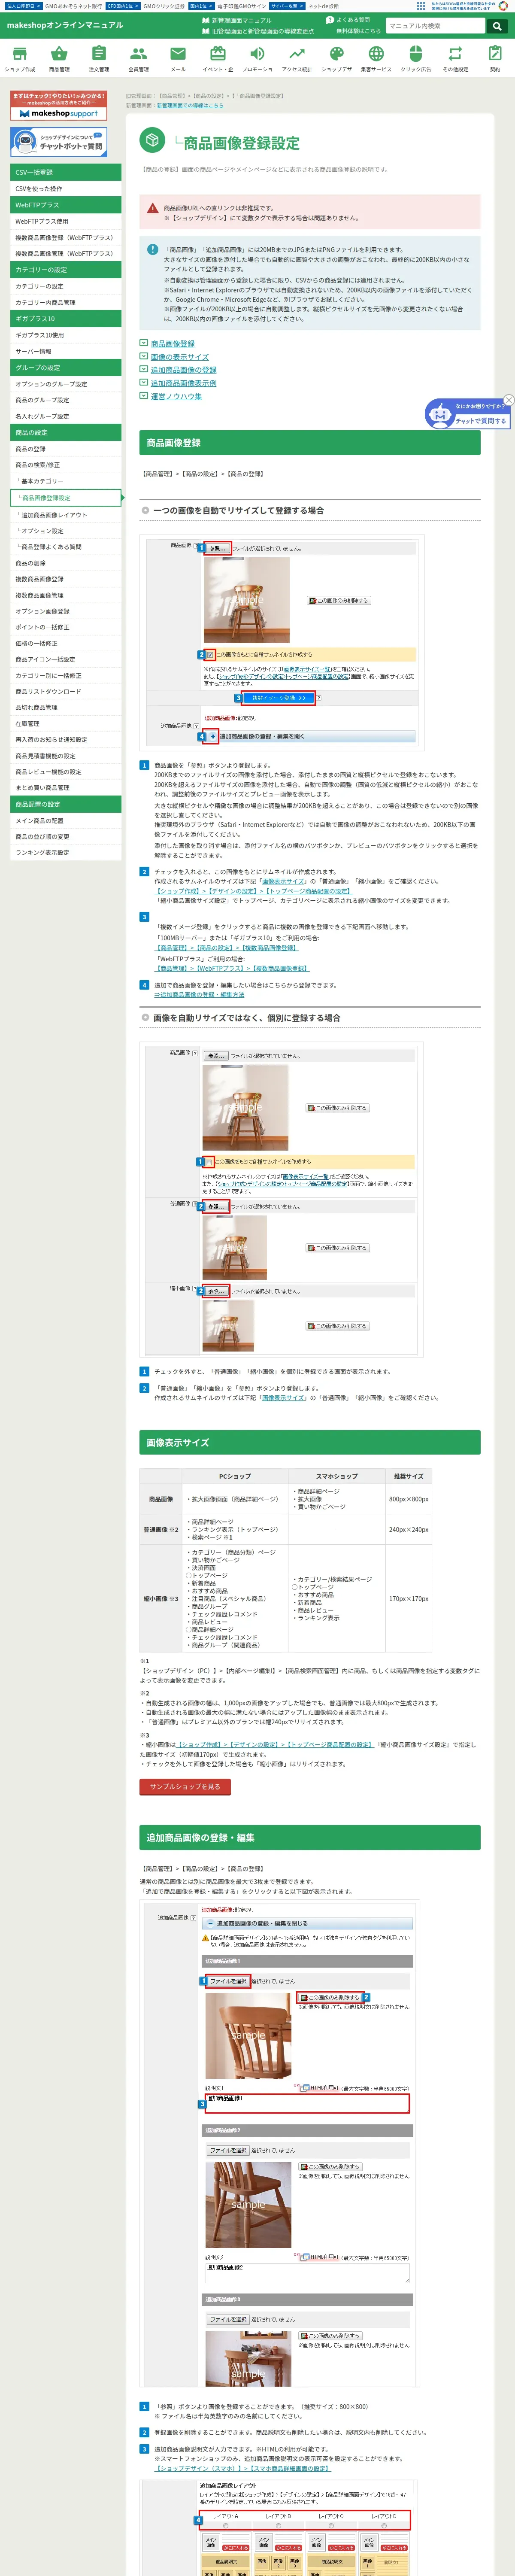Open 新管理画面マニュアル header link
Image resolution: width=515 pixels, height=2576 pixels.
click(241, 20)
